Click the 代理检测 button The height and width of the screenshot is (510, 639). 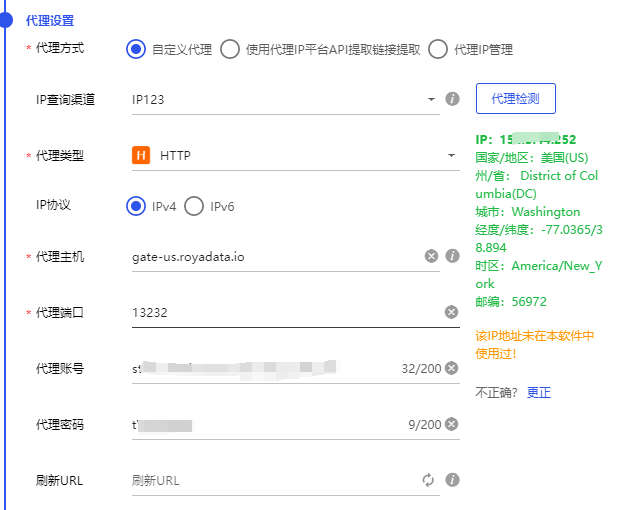[515, 98]
